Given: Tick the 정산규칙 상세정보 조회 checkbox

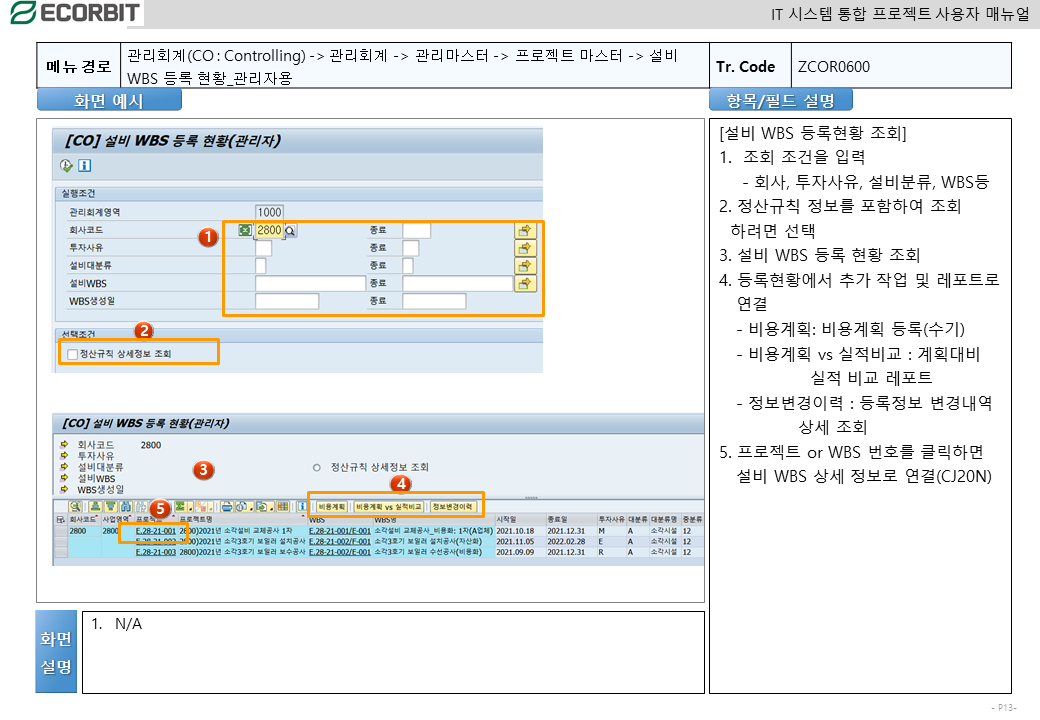Looking at the screenshot, I should point(72,354).
